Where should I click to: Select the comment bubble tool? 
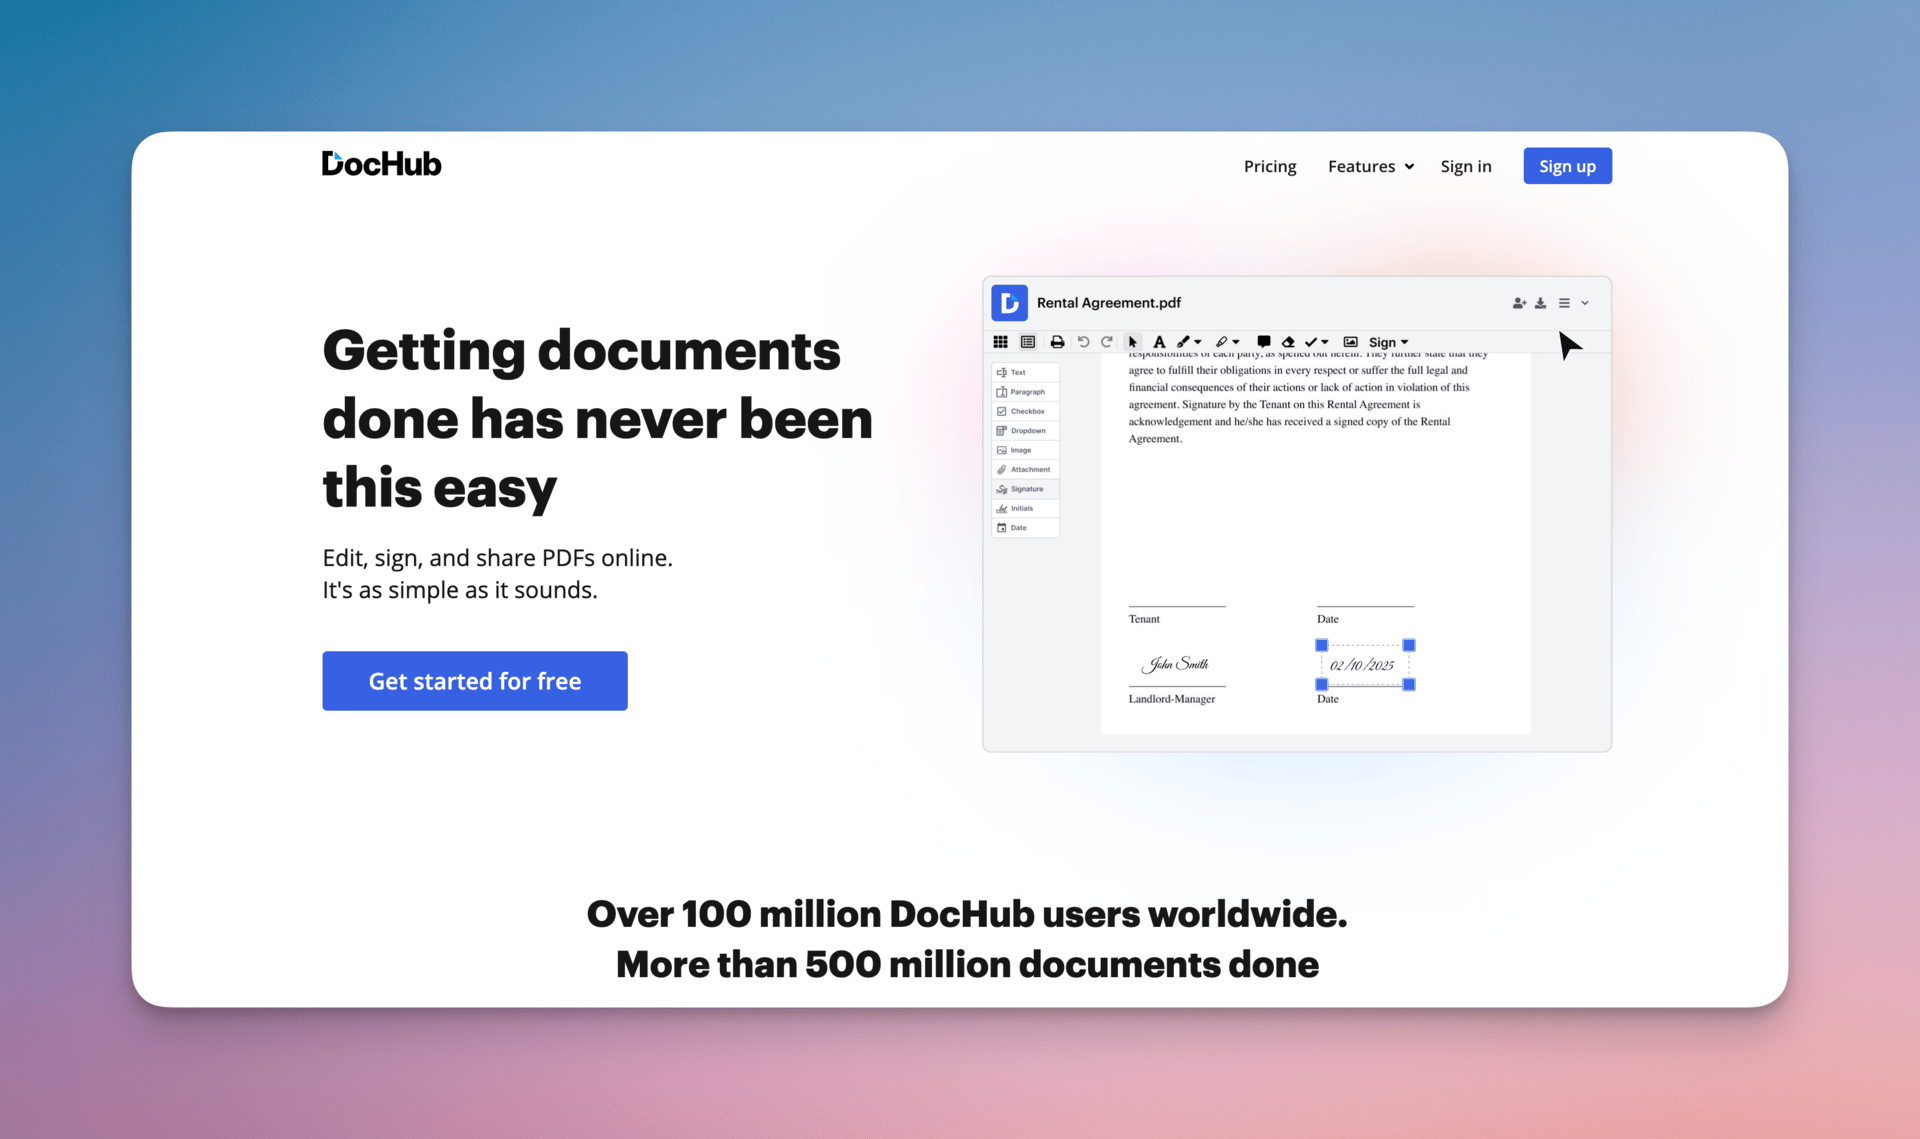(1264, 342)
